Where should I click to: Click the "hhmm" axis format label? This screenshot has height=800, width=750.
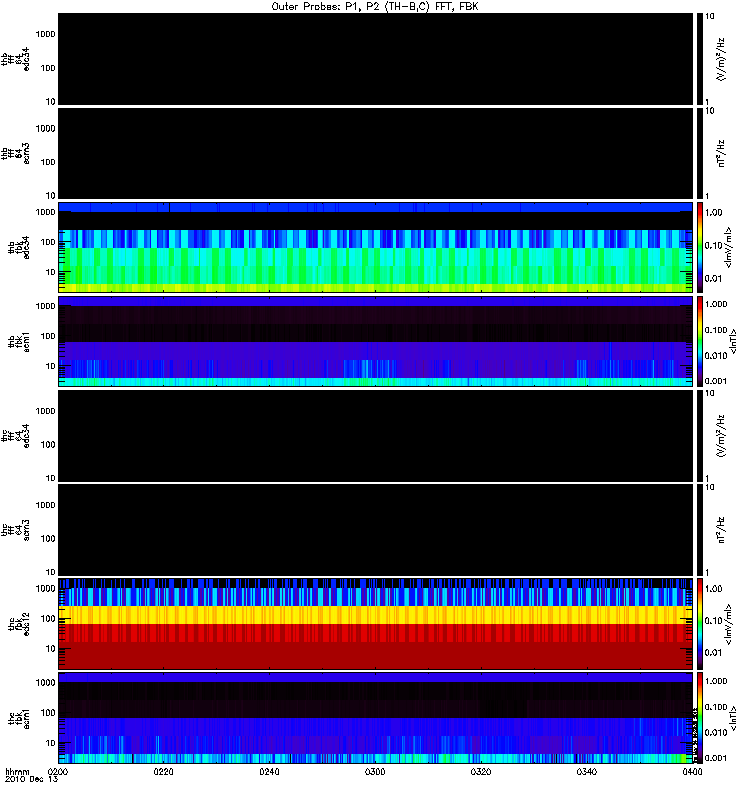pos(17,772)
